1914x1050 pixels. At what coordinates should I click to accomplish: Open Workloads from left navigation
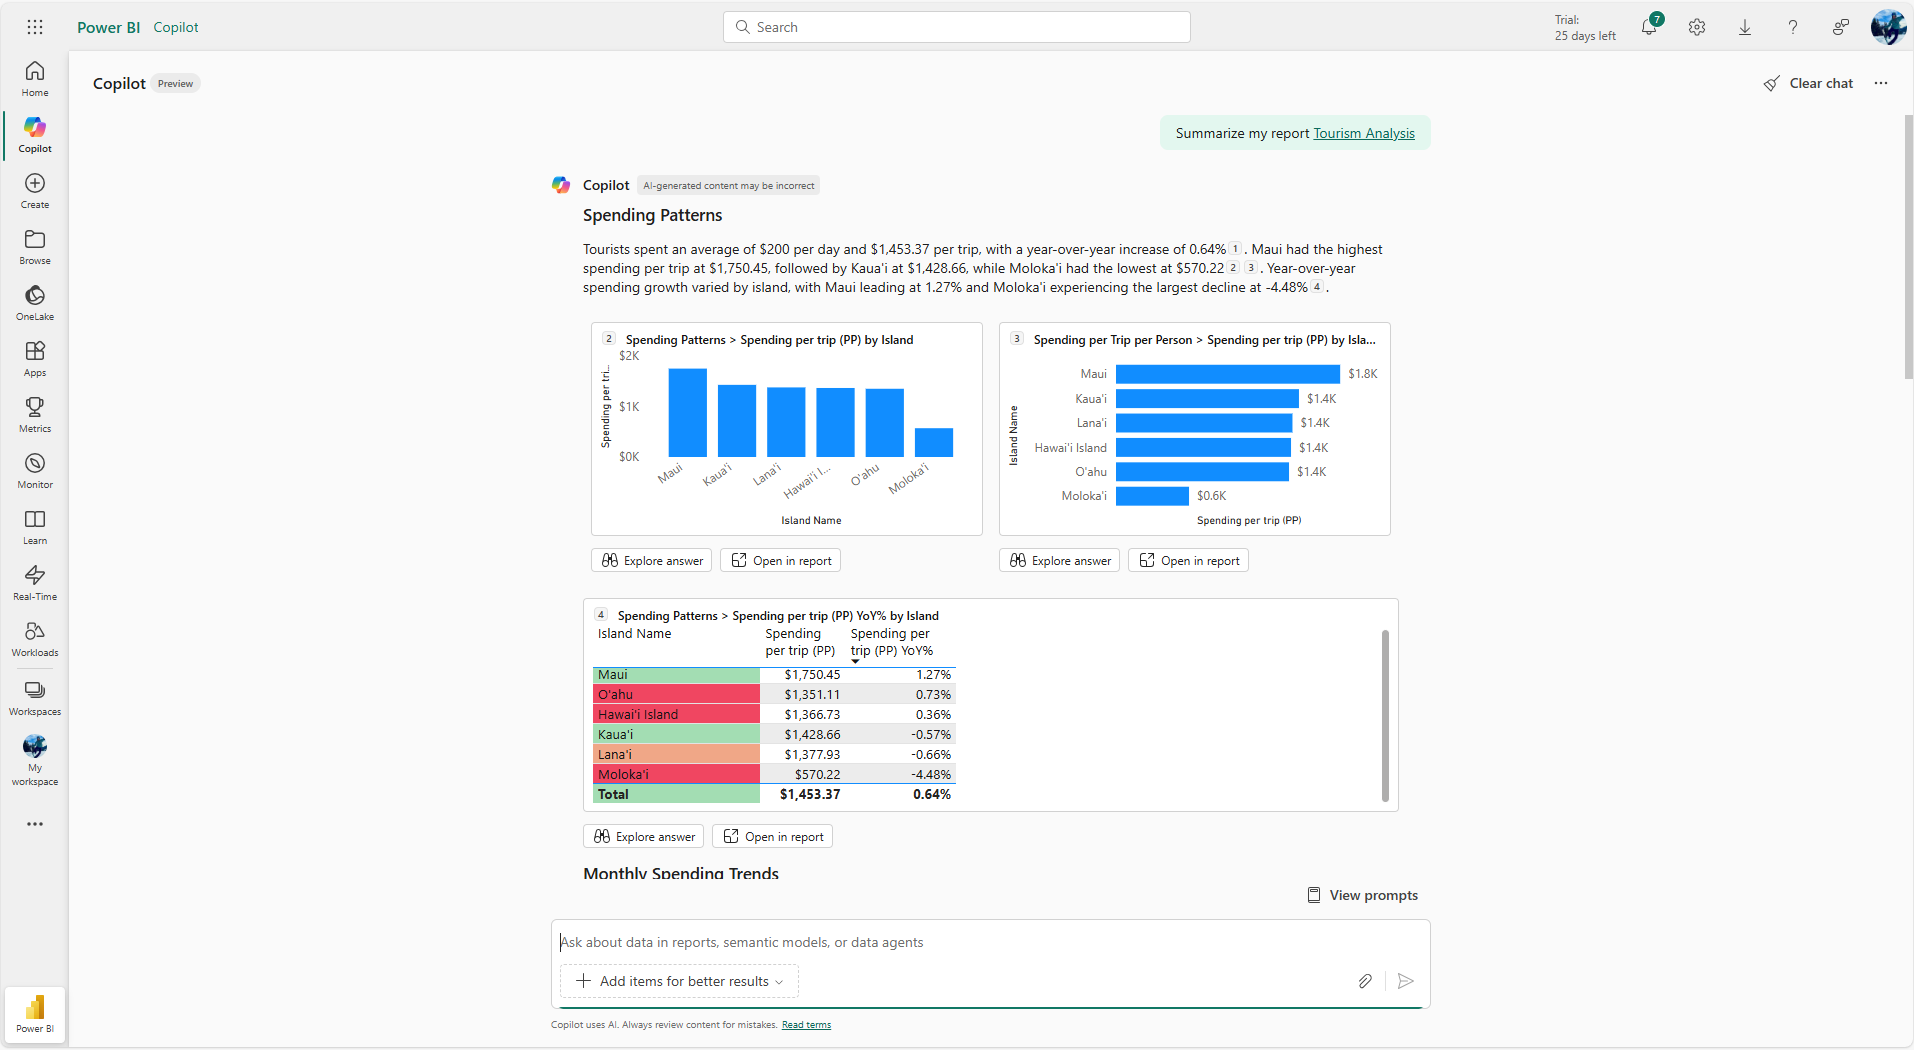click(x=35, y=639)
